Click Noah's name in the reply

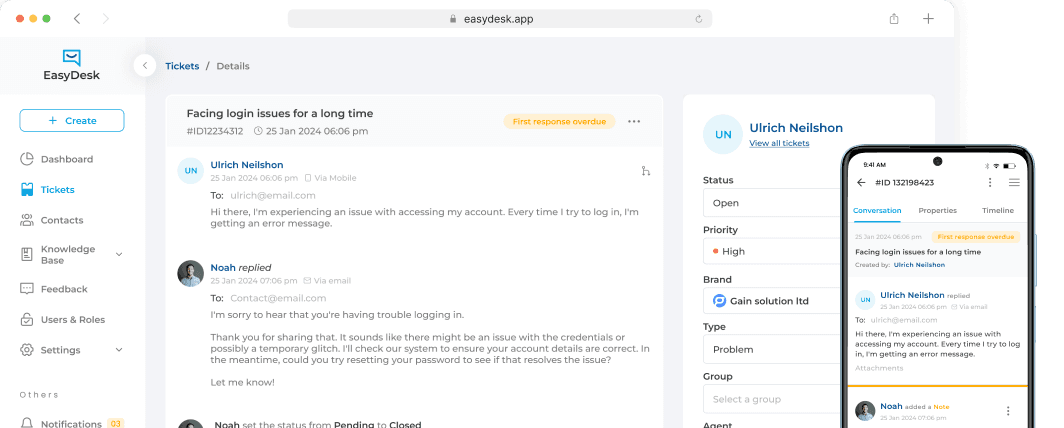coord(223,268)
